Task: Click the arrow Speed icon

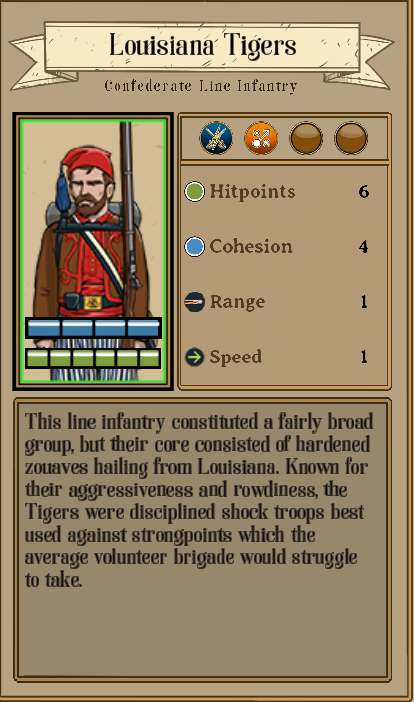Action: click(x=194, y=357)
